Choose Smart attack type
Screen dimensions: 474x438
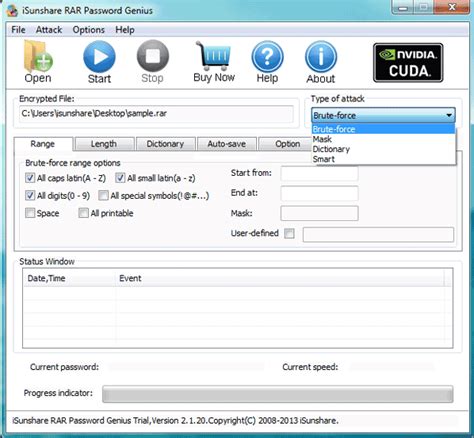[383, 159]
